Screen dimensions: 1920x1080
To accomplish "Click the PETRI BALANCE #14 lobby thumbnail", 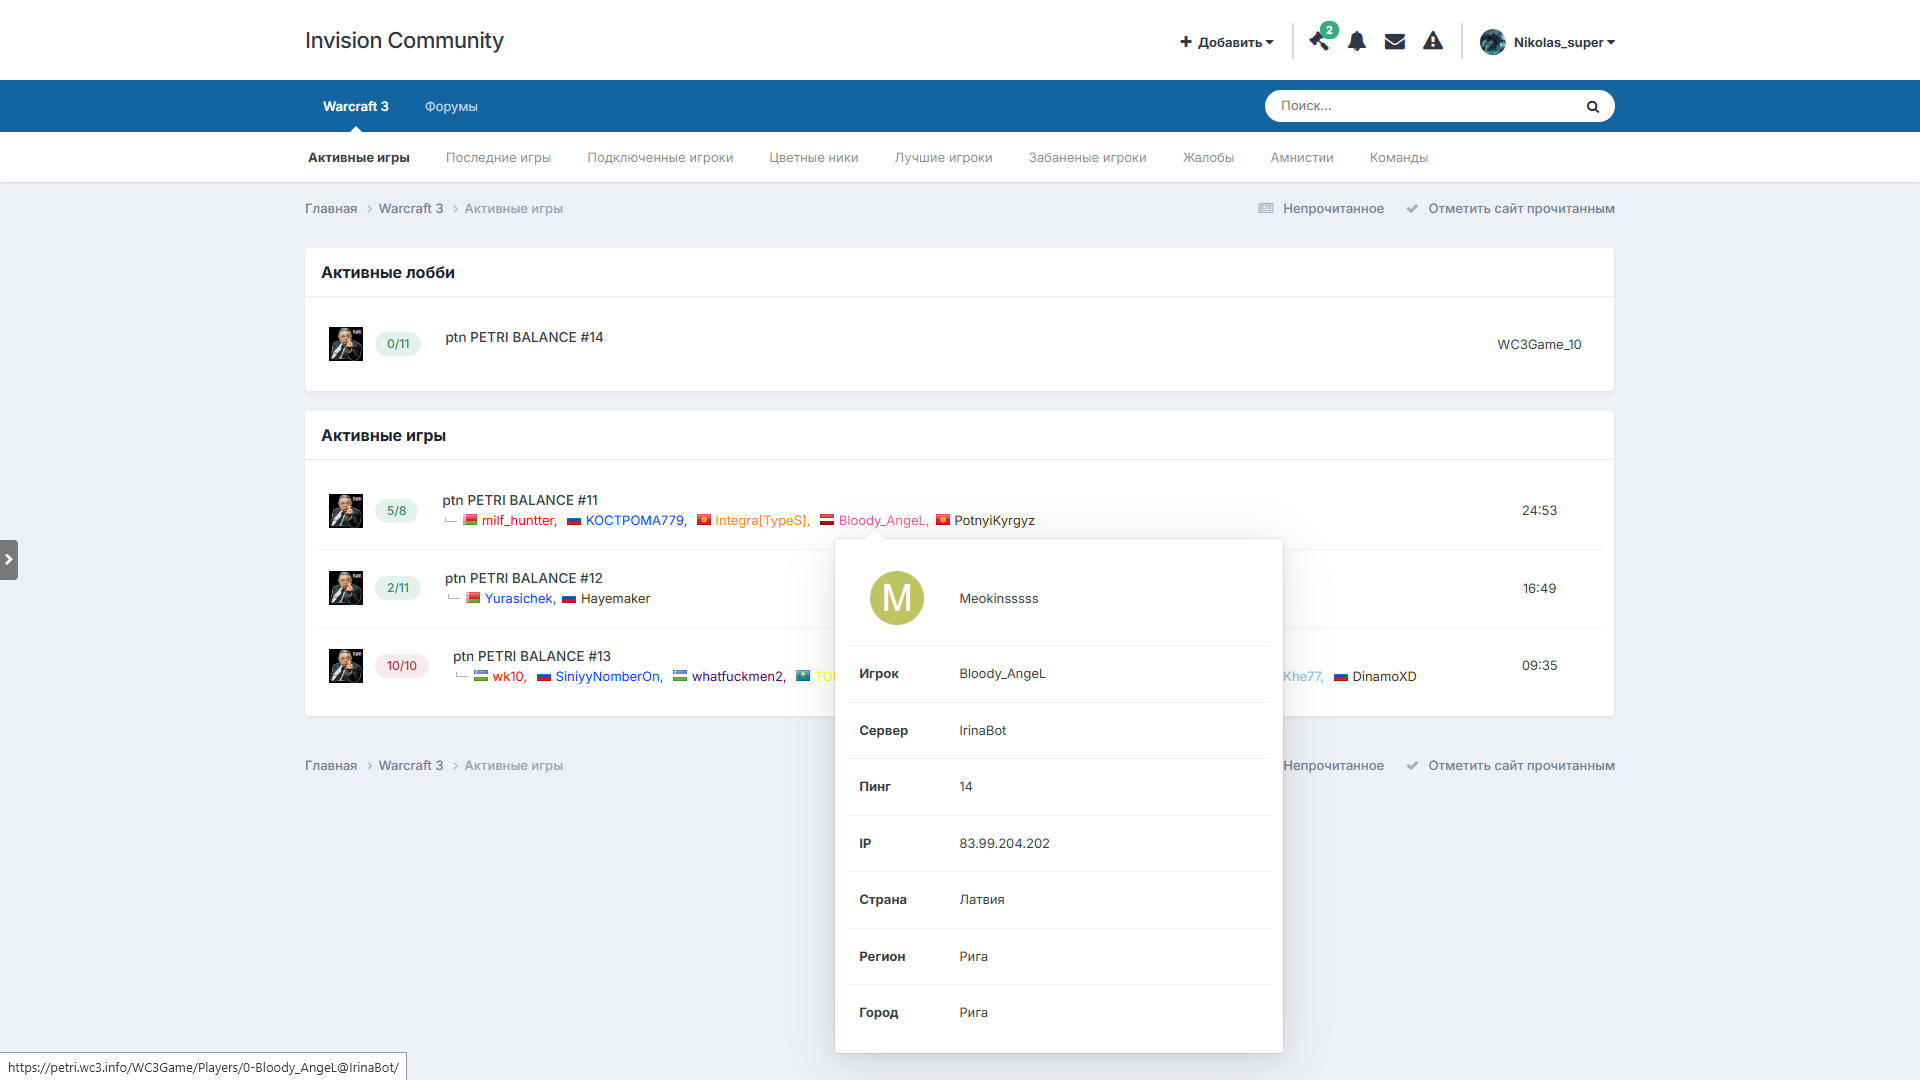I will 346,344.
